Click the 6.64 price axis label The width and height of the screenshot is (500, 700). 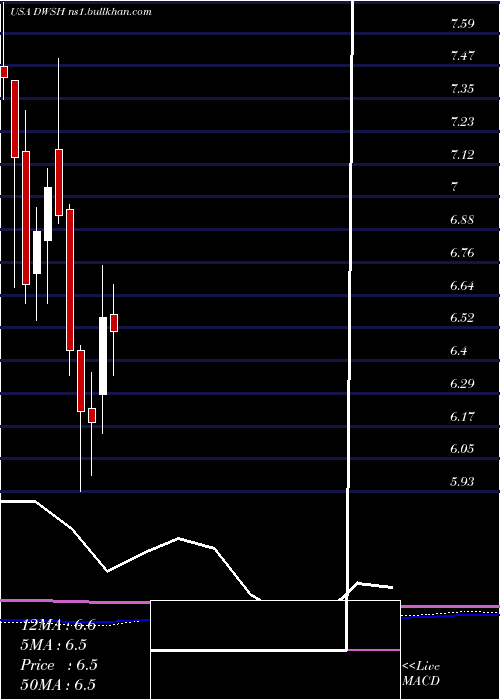[x=462, y=285]
